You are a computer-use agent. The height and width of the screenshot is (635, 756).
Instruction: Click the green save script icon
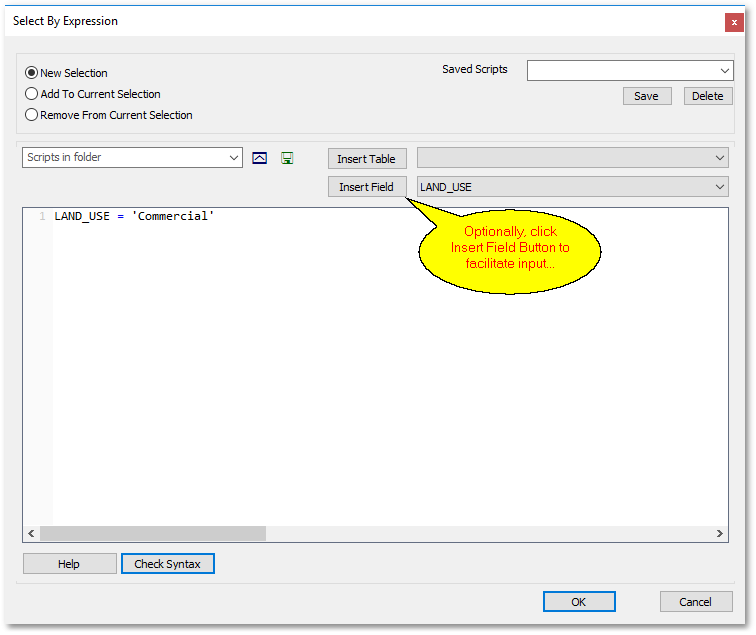pos(287,158)
